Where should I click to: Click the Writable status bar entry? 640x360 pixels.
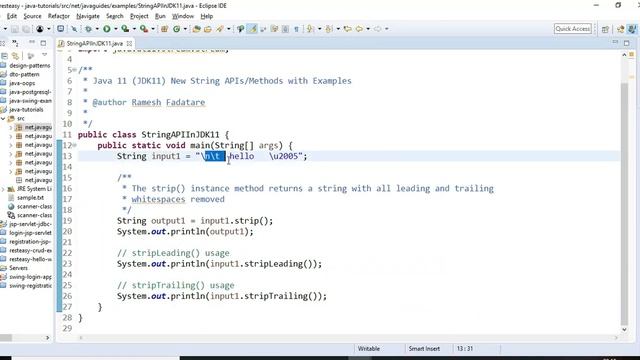[369, 349]
